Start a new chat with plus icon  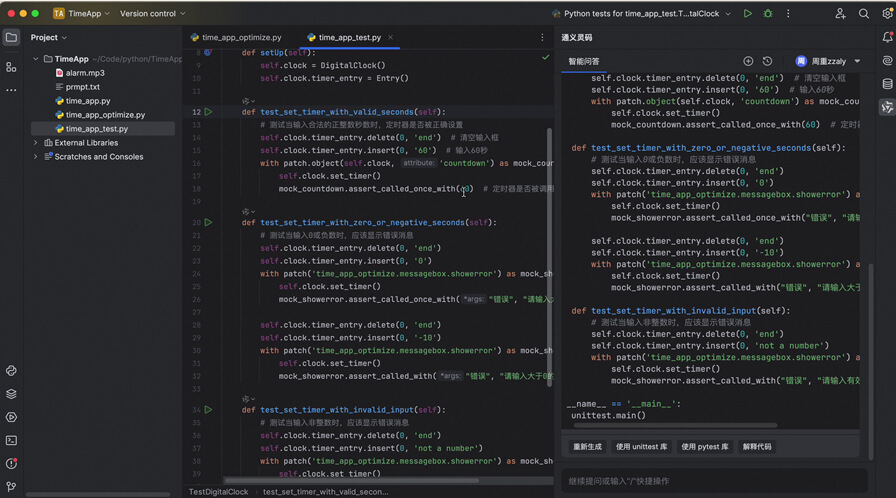tap(748, 61)
